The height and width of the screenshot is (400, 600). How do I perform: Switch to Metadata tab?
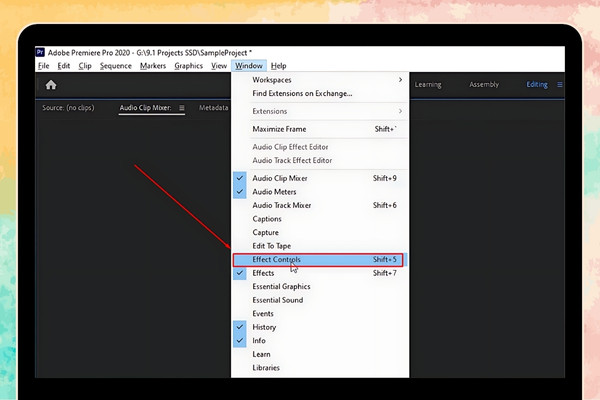tap(213, 108)
